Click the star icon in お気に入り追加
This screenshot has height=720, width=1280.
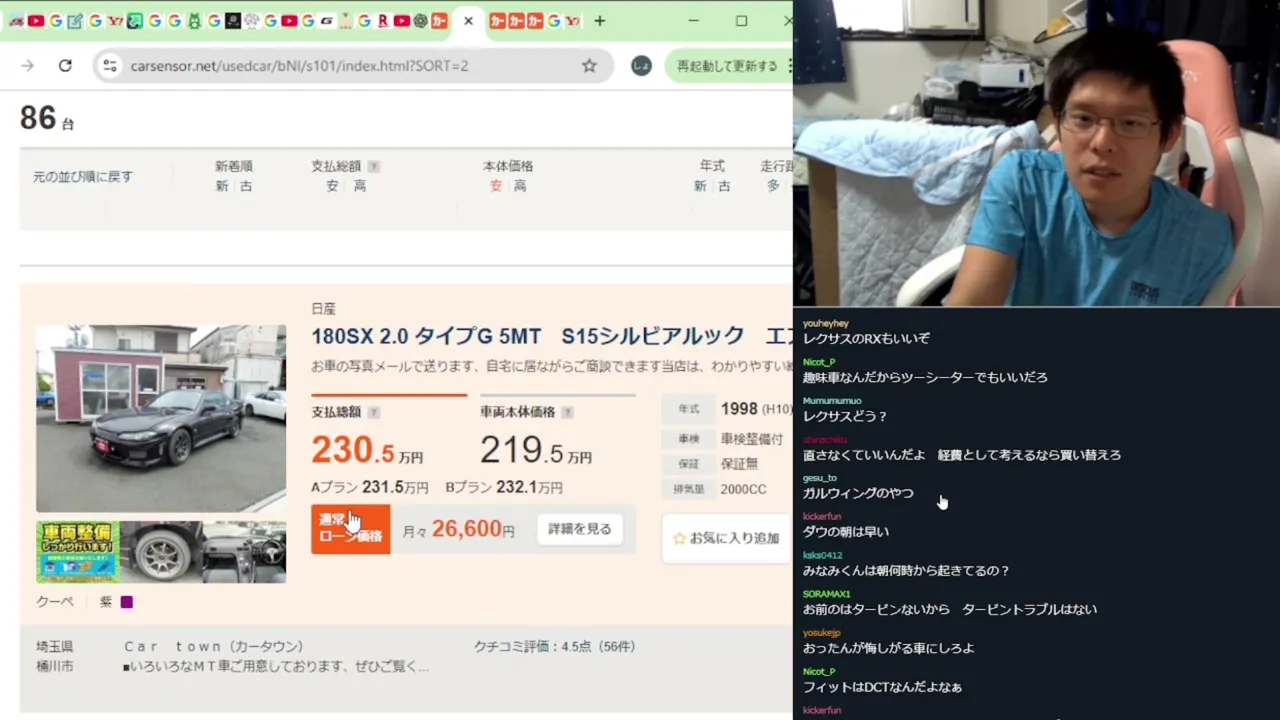[680, 538]
